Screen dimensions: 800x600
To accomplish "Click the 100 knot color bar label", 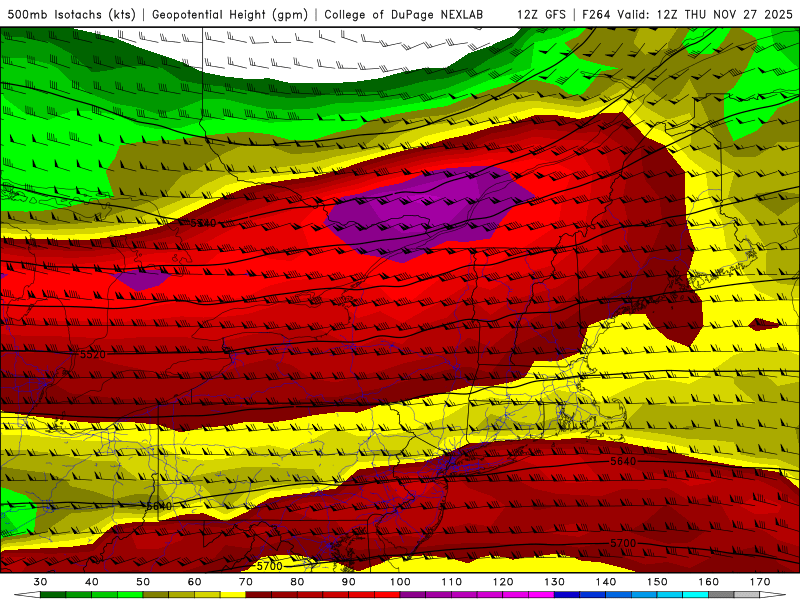I will coord(400,582).
